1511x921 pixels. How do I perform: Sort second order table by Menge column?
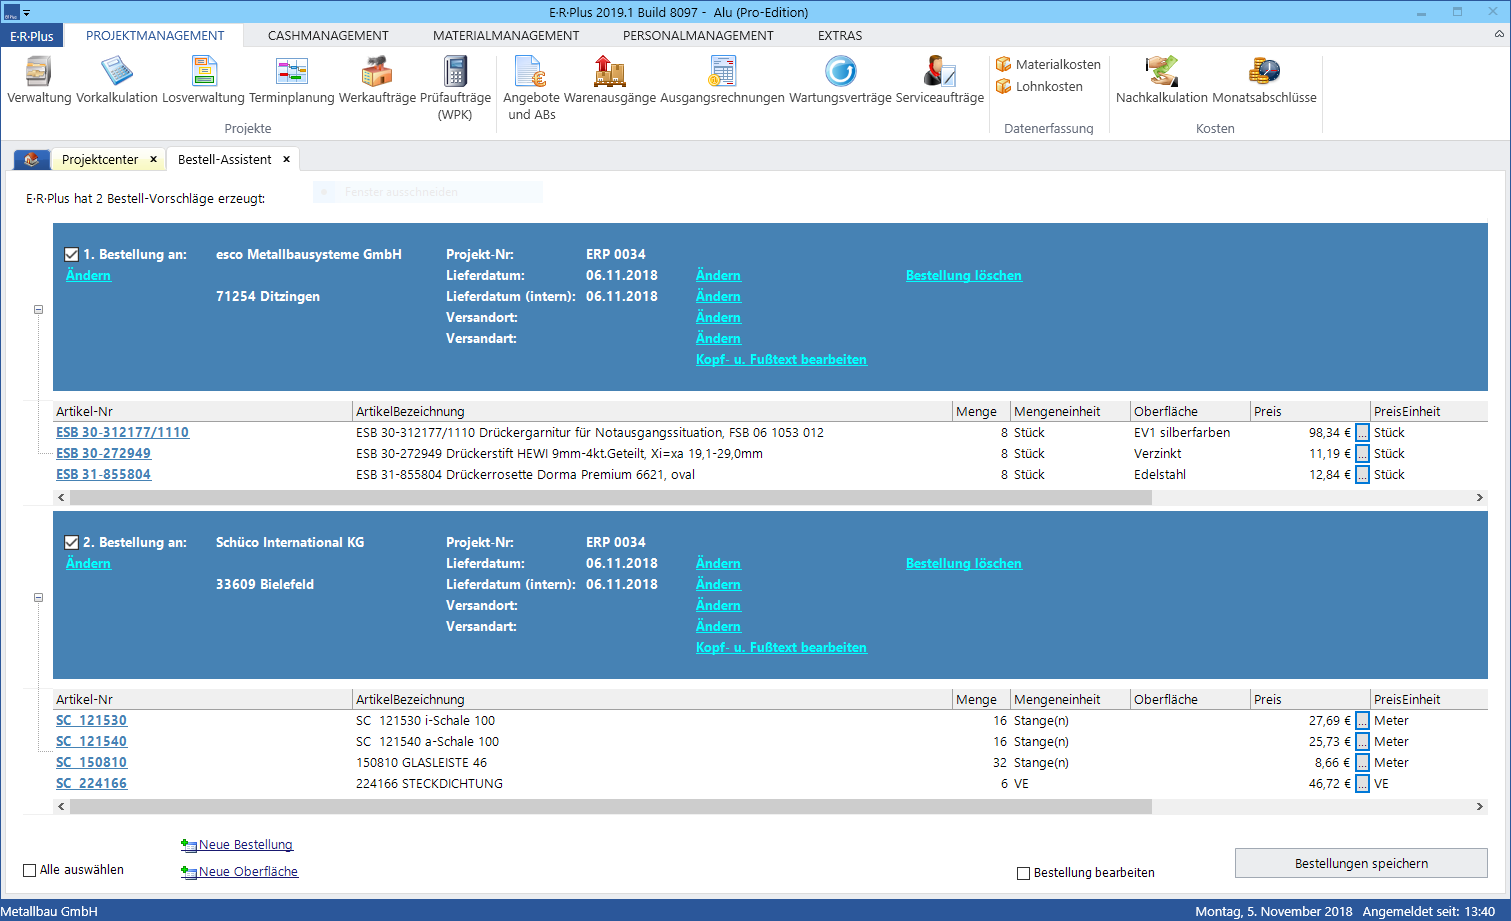point(981,699)
